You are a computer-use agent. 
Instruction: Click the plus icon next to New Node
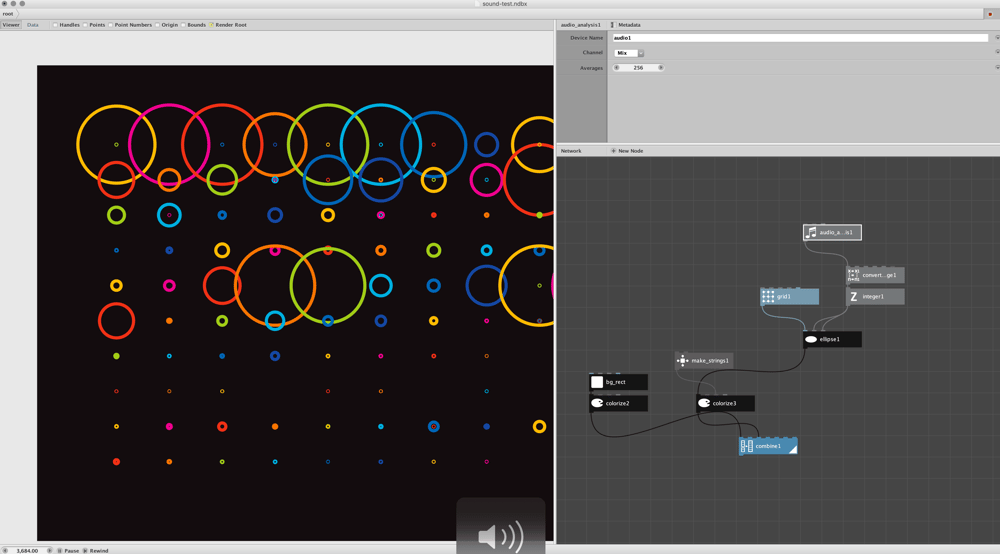614,151
